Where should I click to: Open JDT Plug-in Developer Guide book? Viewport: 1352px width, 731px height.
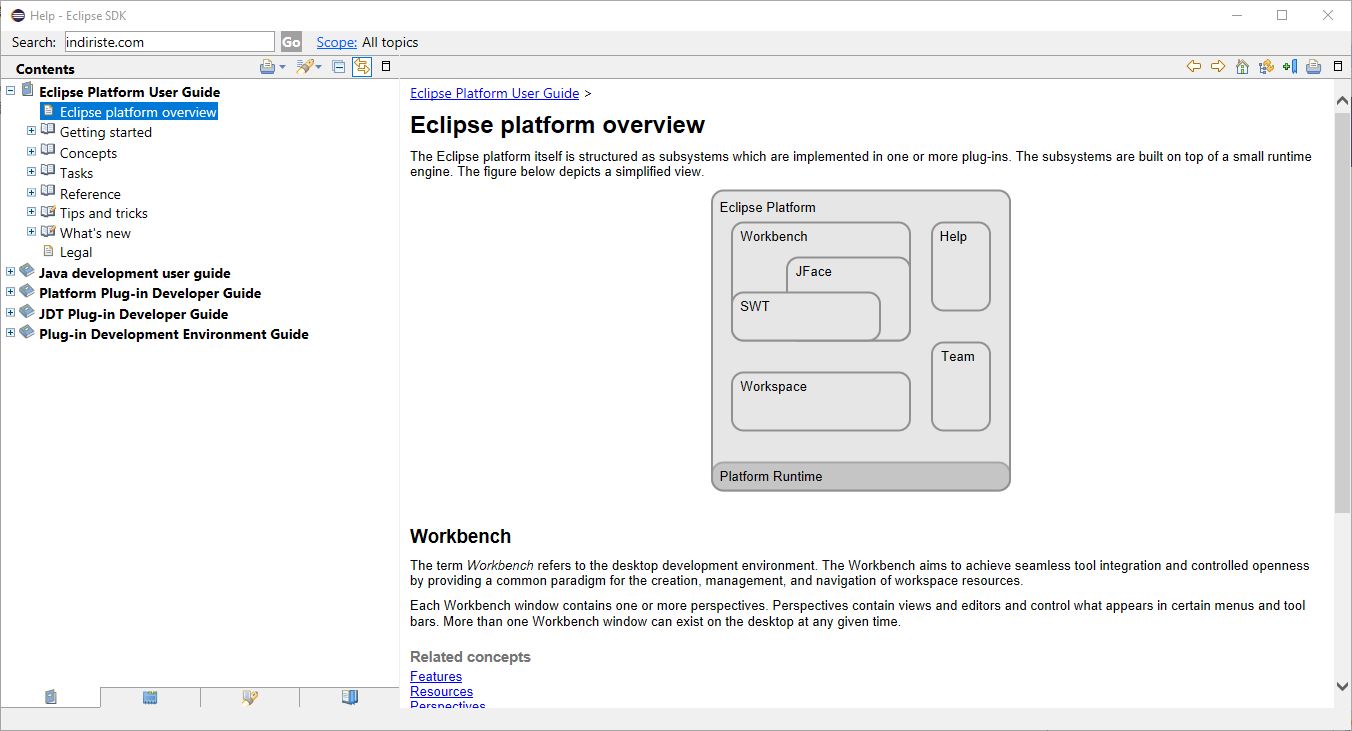tap(133, 314)
